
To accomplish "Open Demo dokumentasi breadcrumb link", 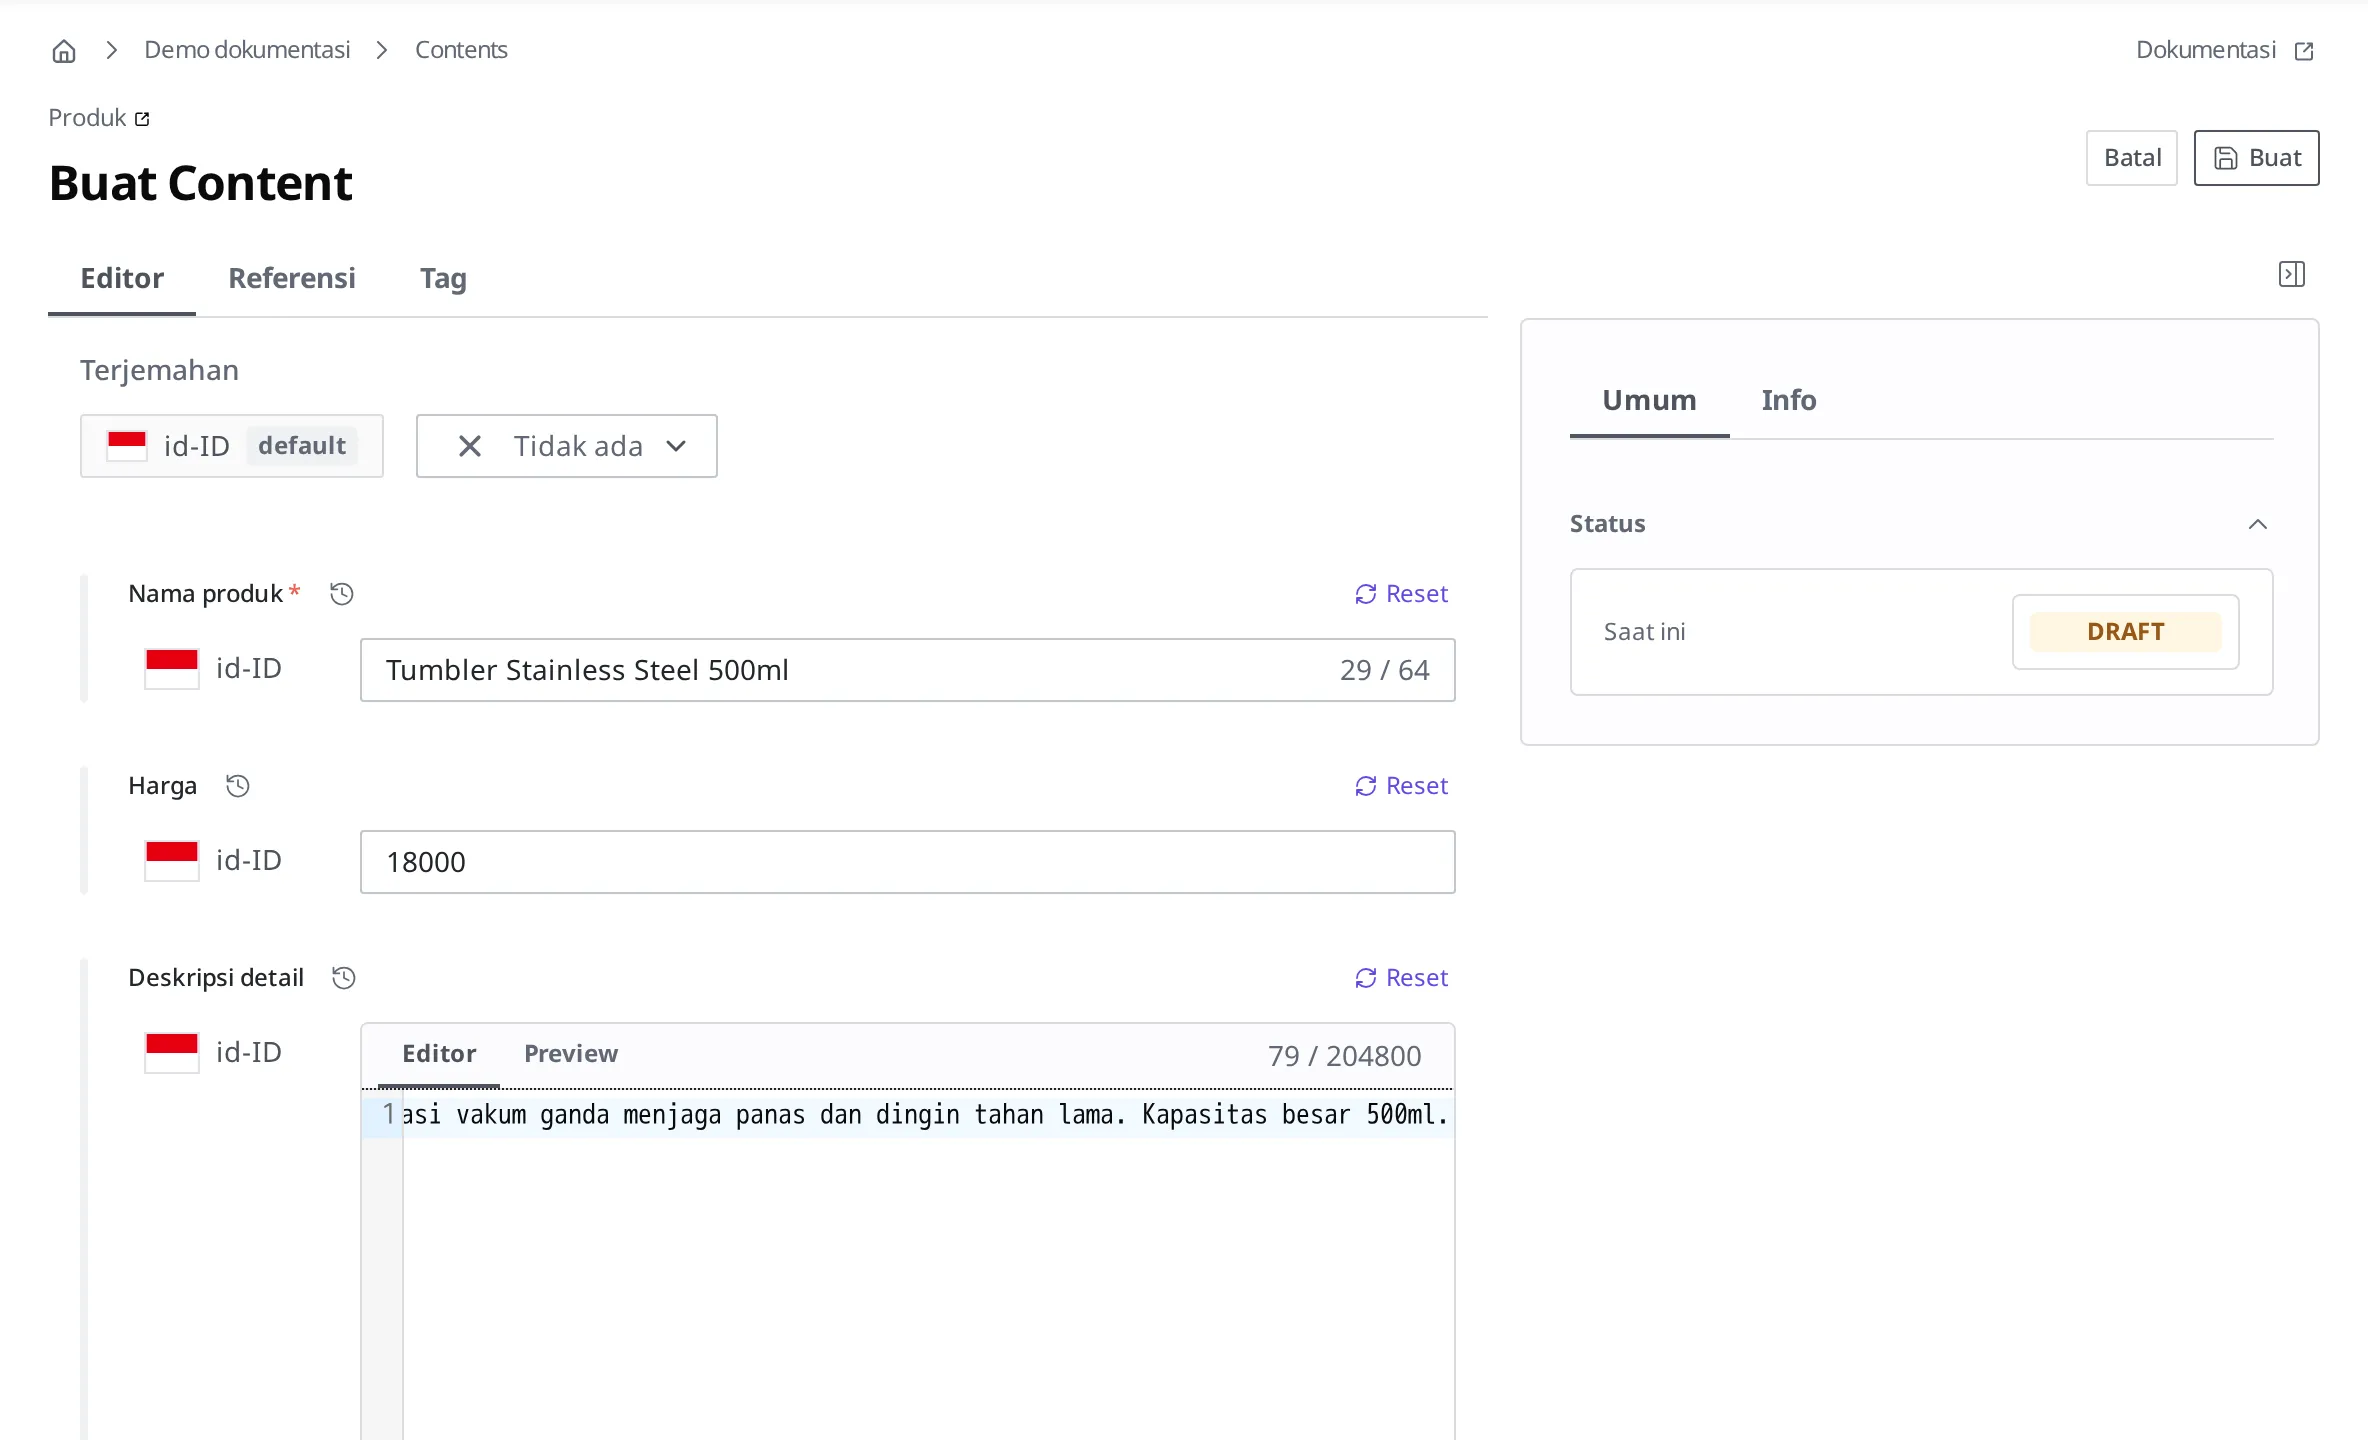I will tap(247, 50).
